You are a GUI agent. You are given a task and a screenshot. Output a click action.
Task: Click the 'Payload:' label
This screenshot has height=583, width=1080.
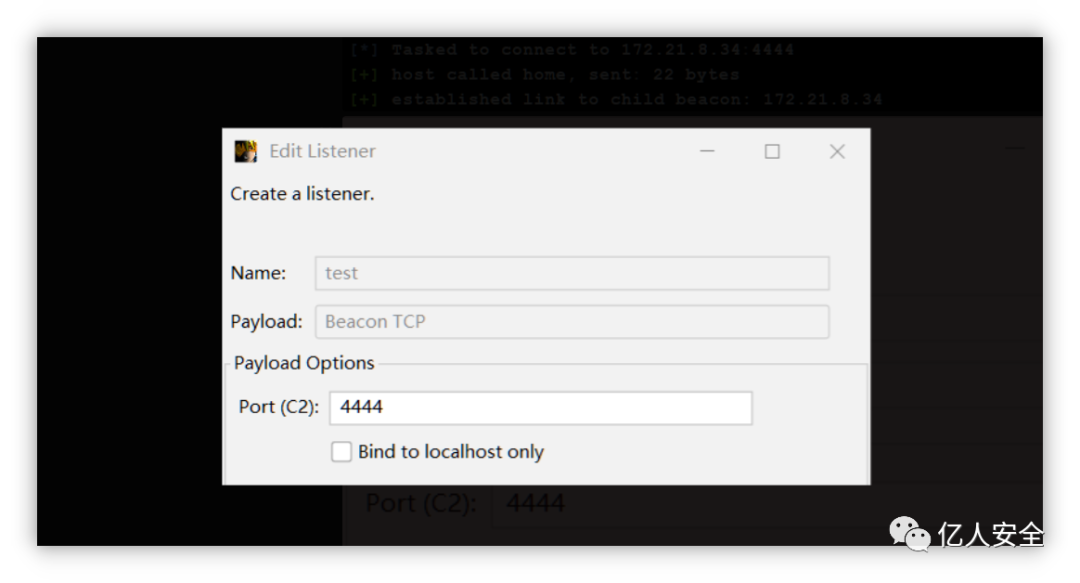point(267,321)
